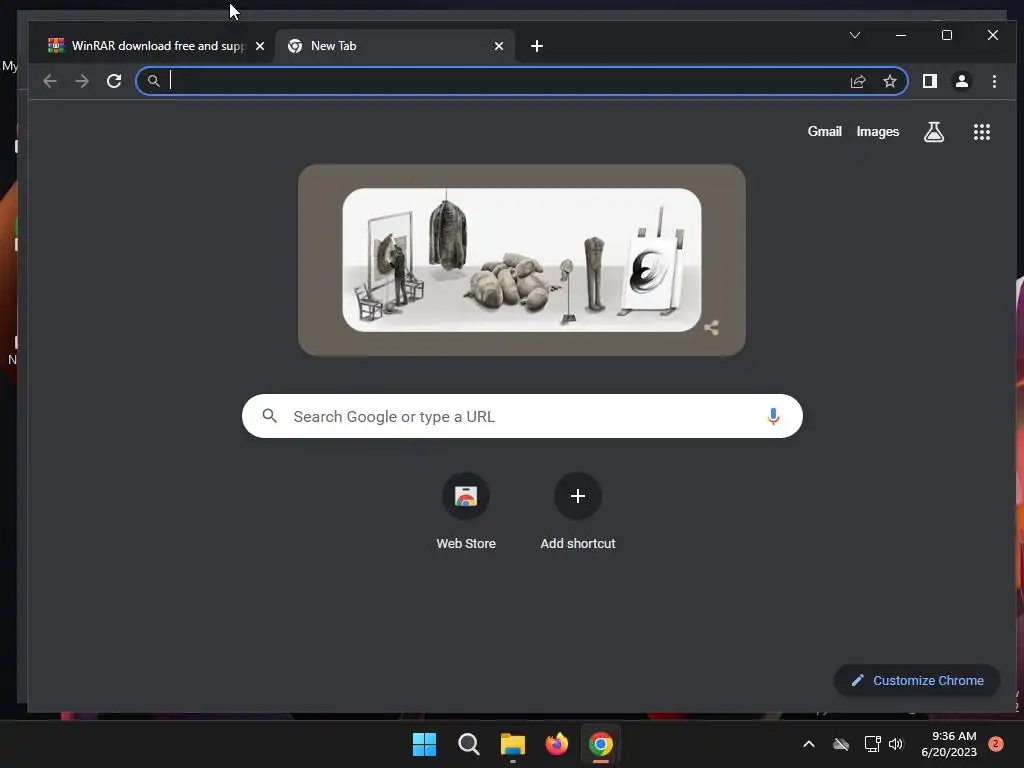Open the Windows Start menu
The height and width of the screenshot is (768, 1024).
tap(424, 744)
